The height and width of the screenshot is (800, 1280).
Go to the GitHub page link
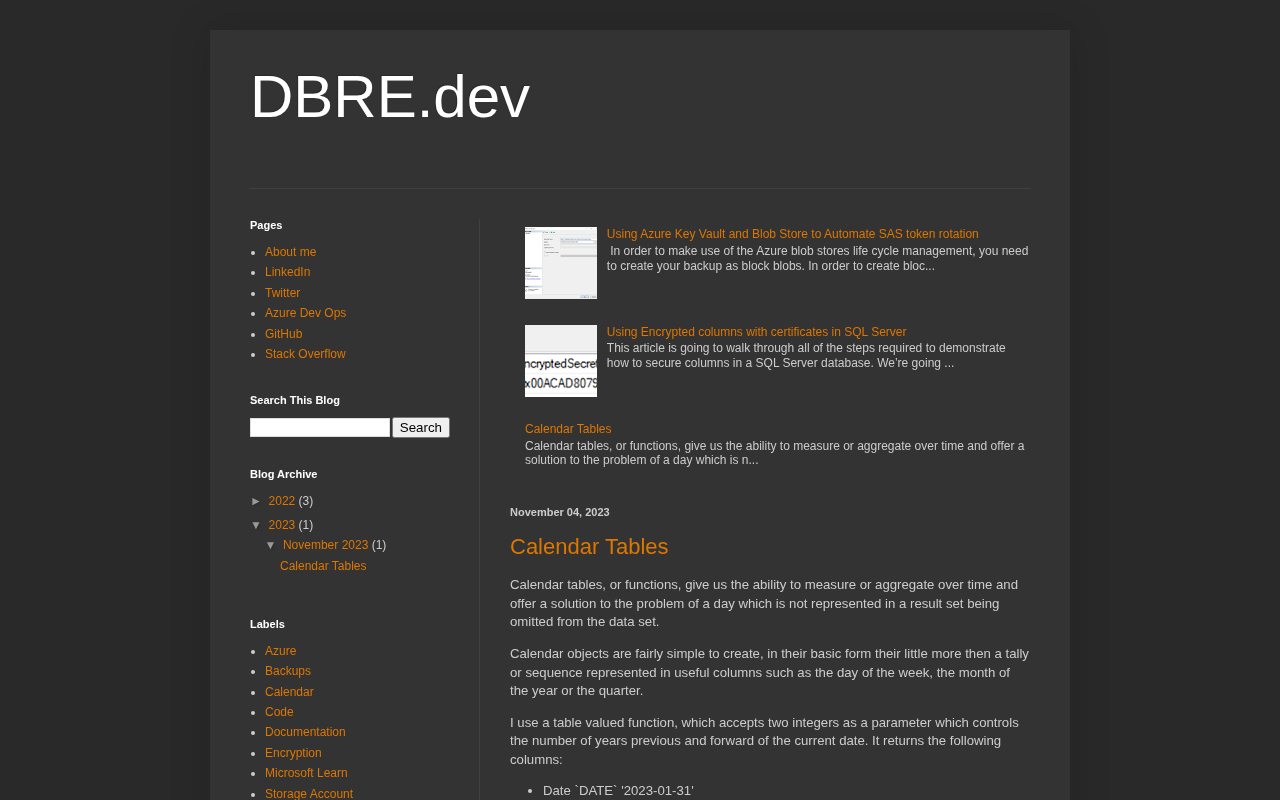click(x=283, y=334)
